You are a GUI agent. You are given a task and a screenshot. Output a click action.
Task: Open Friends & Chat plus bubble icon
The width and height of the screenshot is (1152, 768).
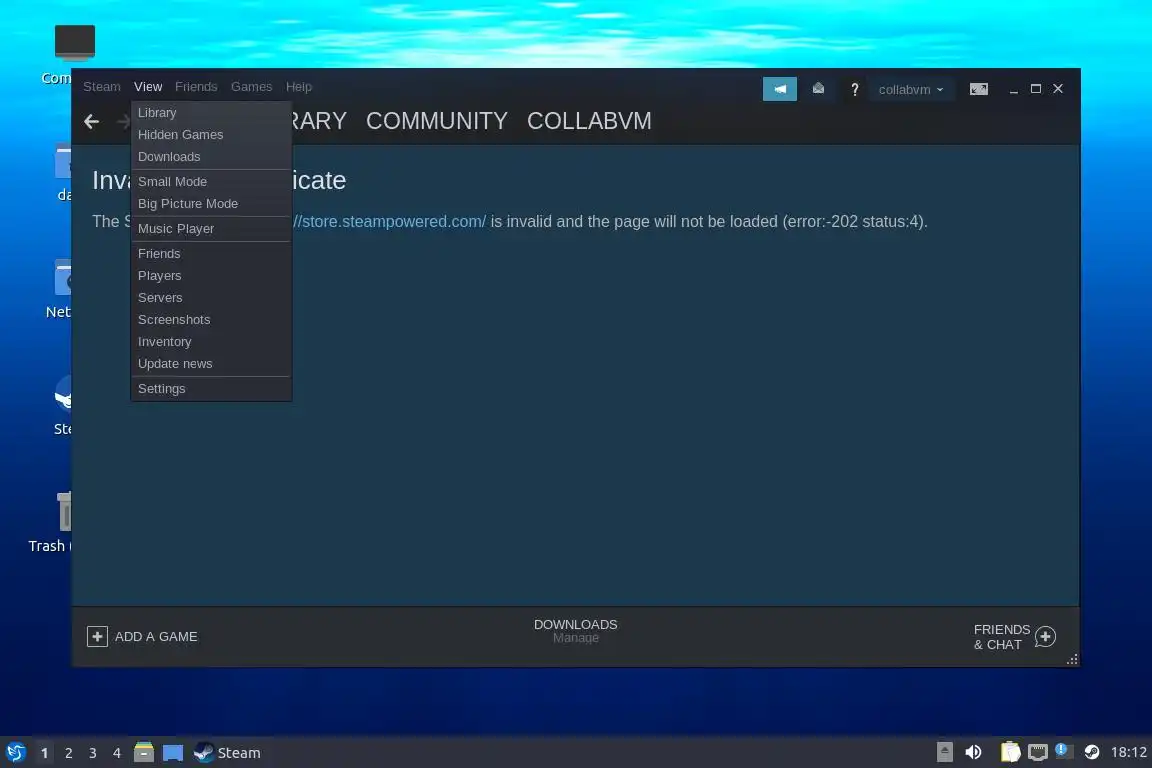(1045, 636)
